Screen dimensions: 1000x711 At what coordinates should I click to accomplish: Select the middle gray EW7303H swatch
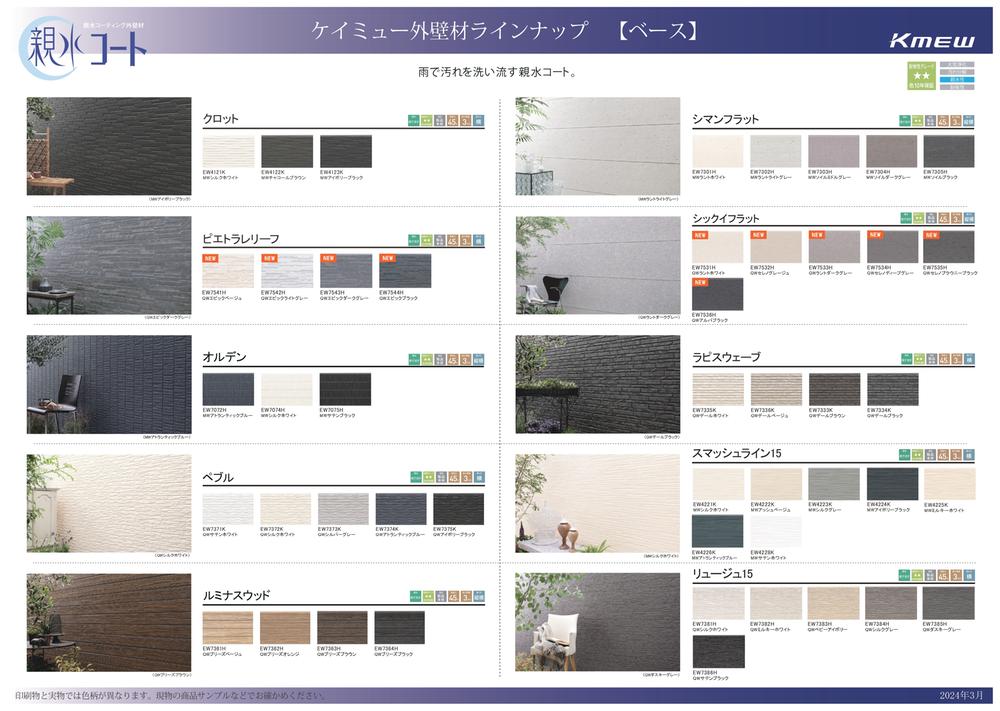(834, 151)
